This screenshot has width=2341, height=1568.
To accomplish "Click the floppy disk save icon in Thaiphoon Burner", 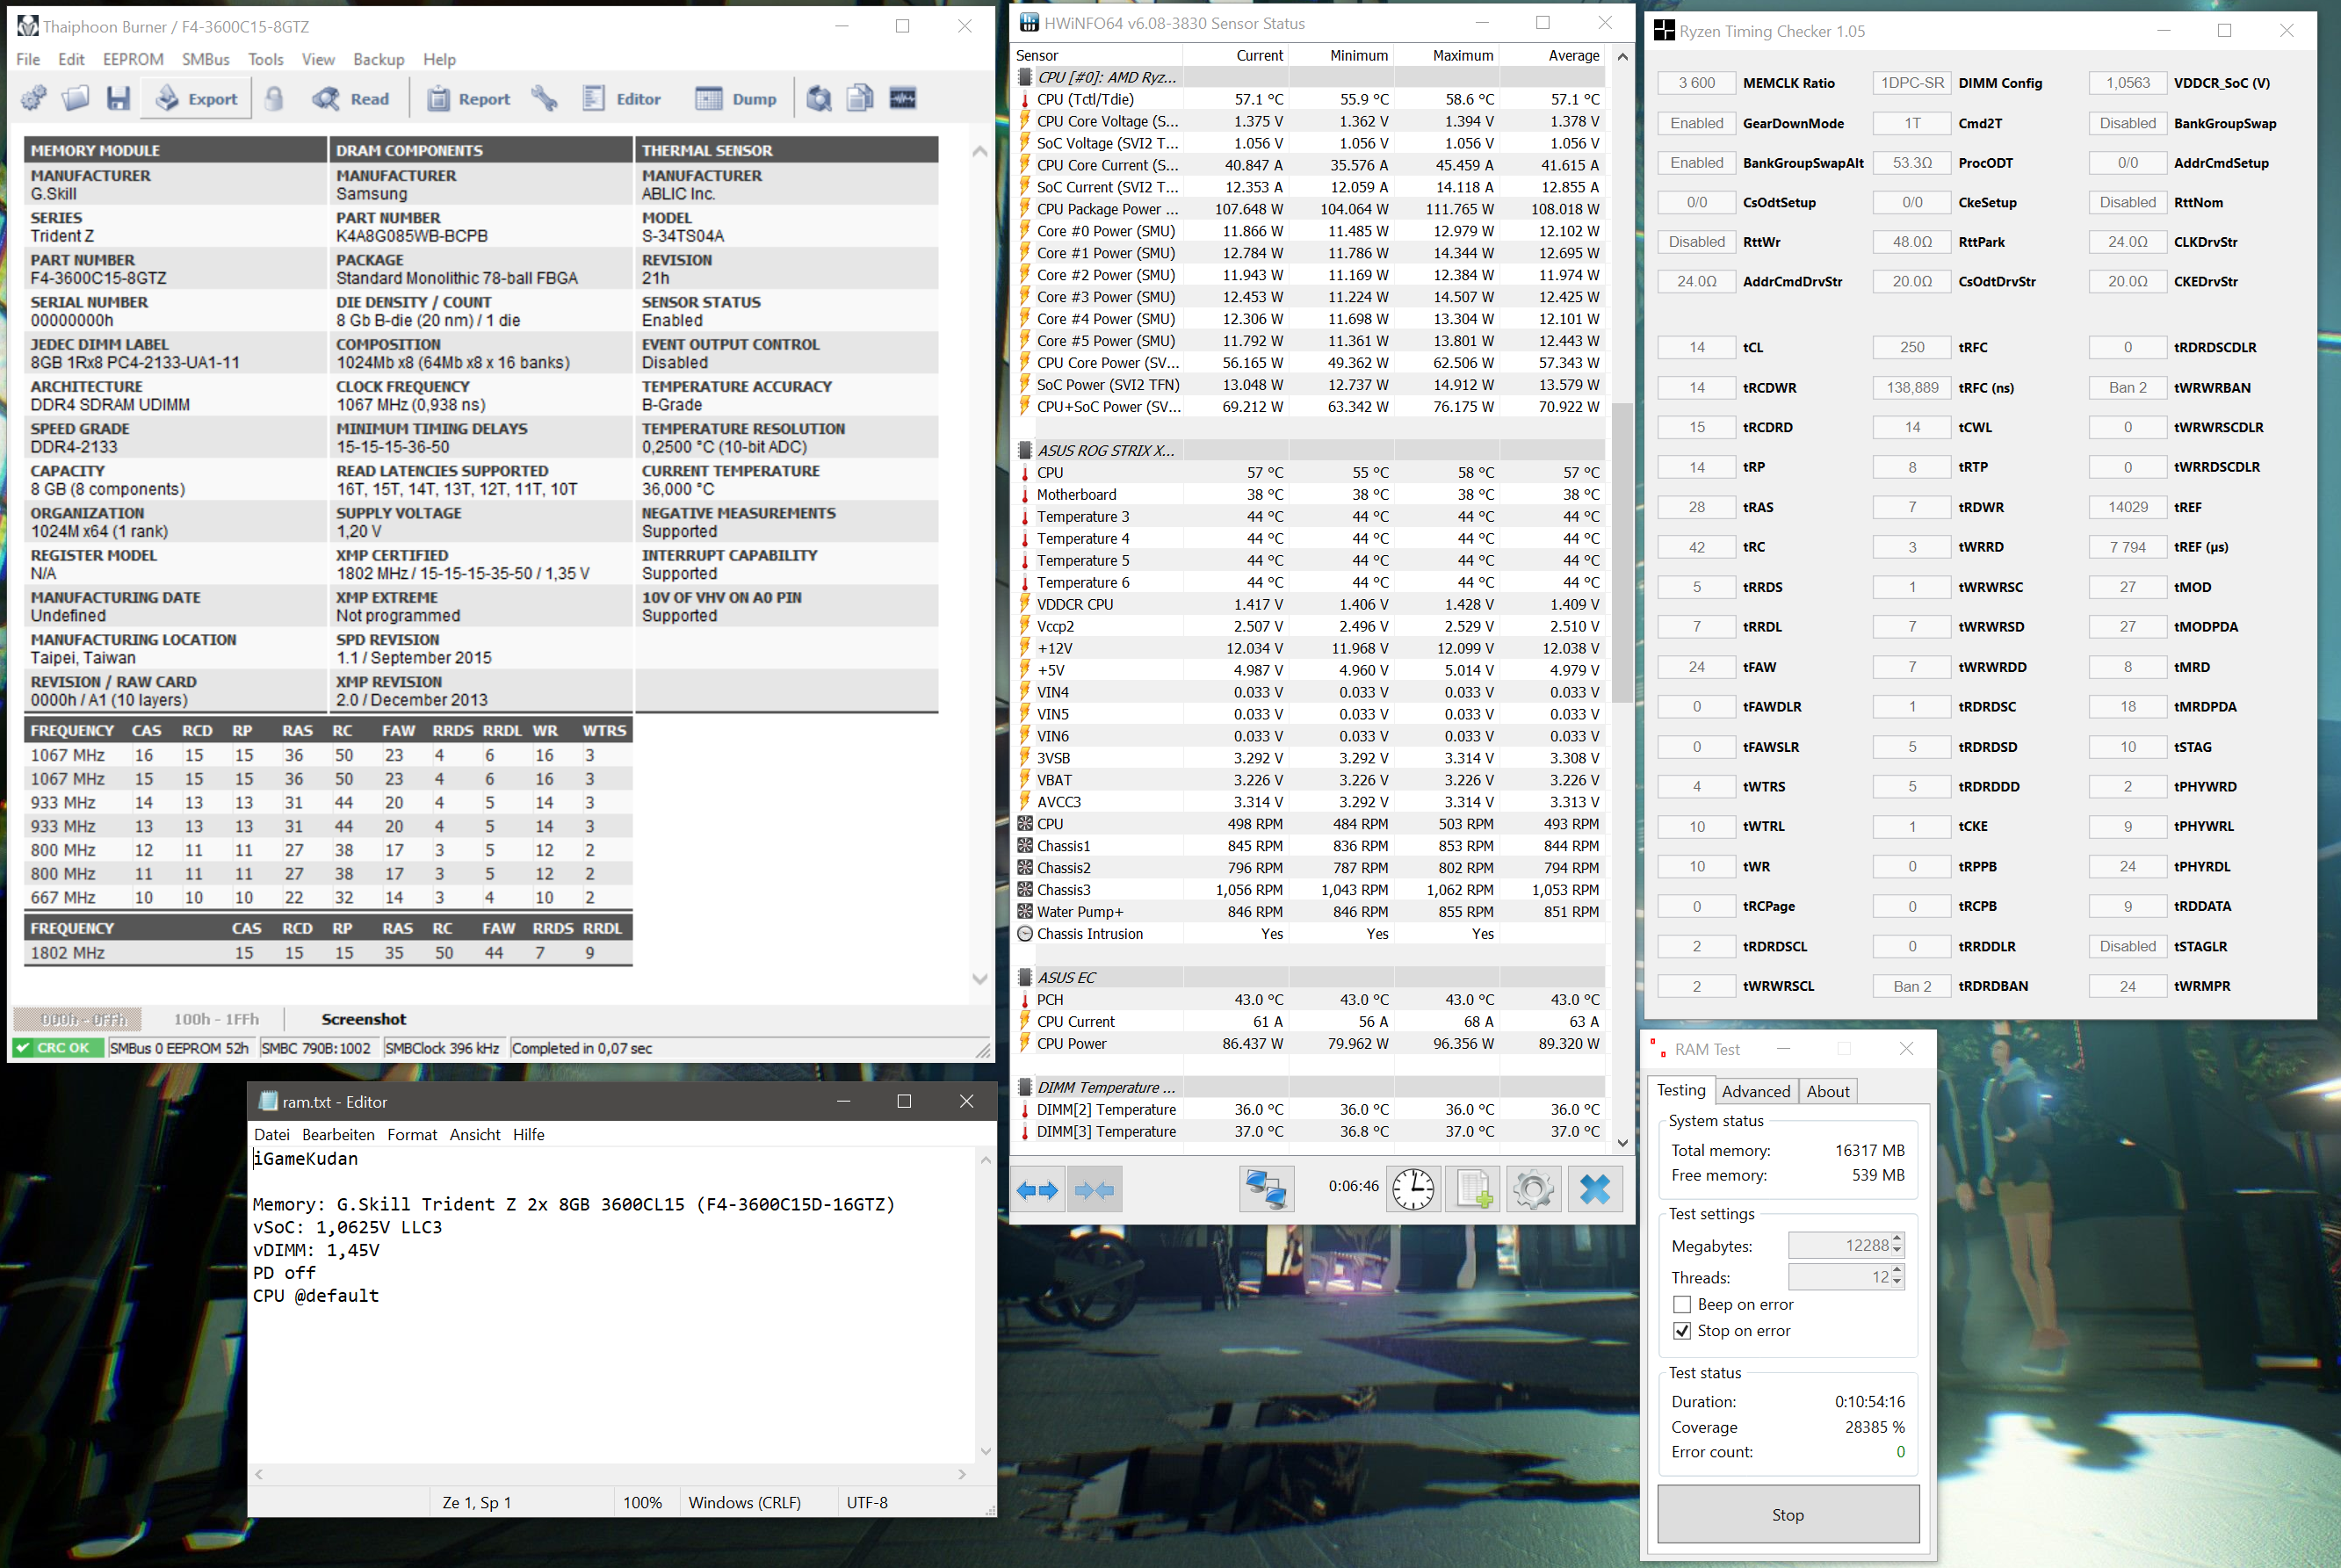I will coord(119,98).
